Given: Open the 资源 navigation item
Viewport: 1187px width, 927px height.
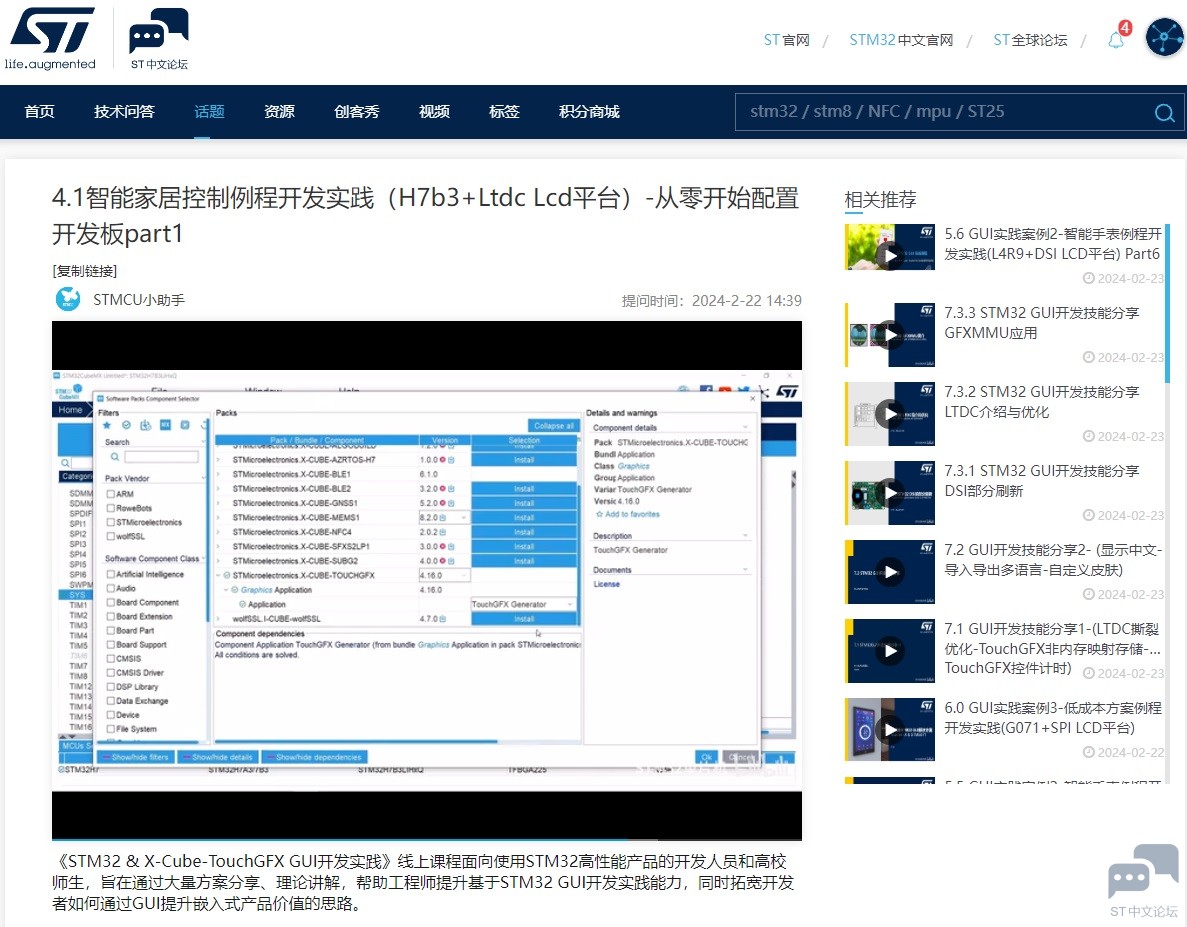Looking at the screenshot, I should tap(279, 111).
